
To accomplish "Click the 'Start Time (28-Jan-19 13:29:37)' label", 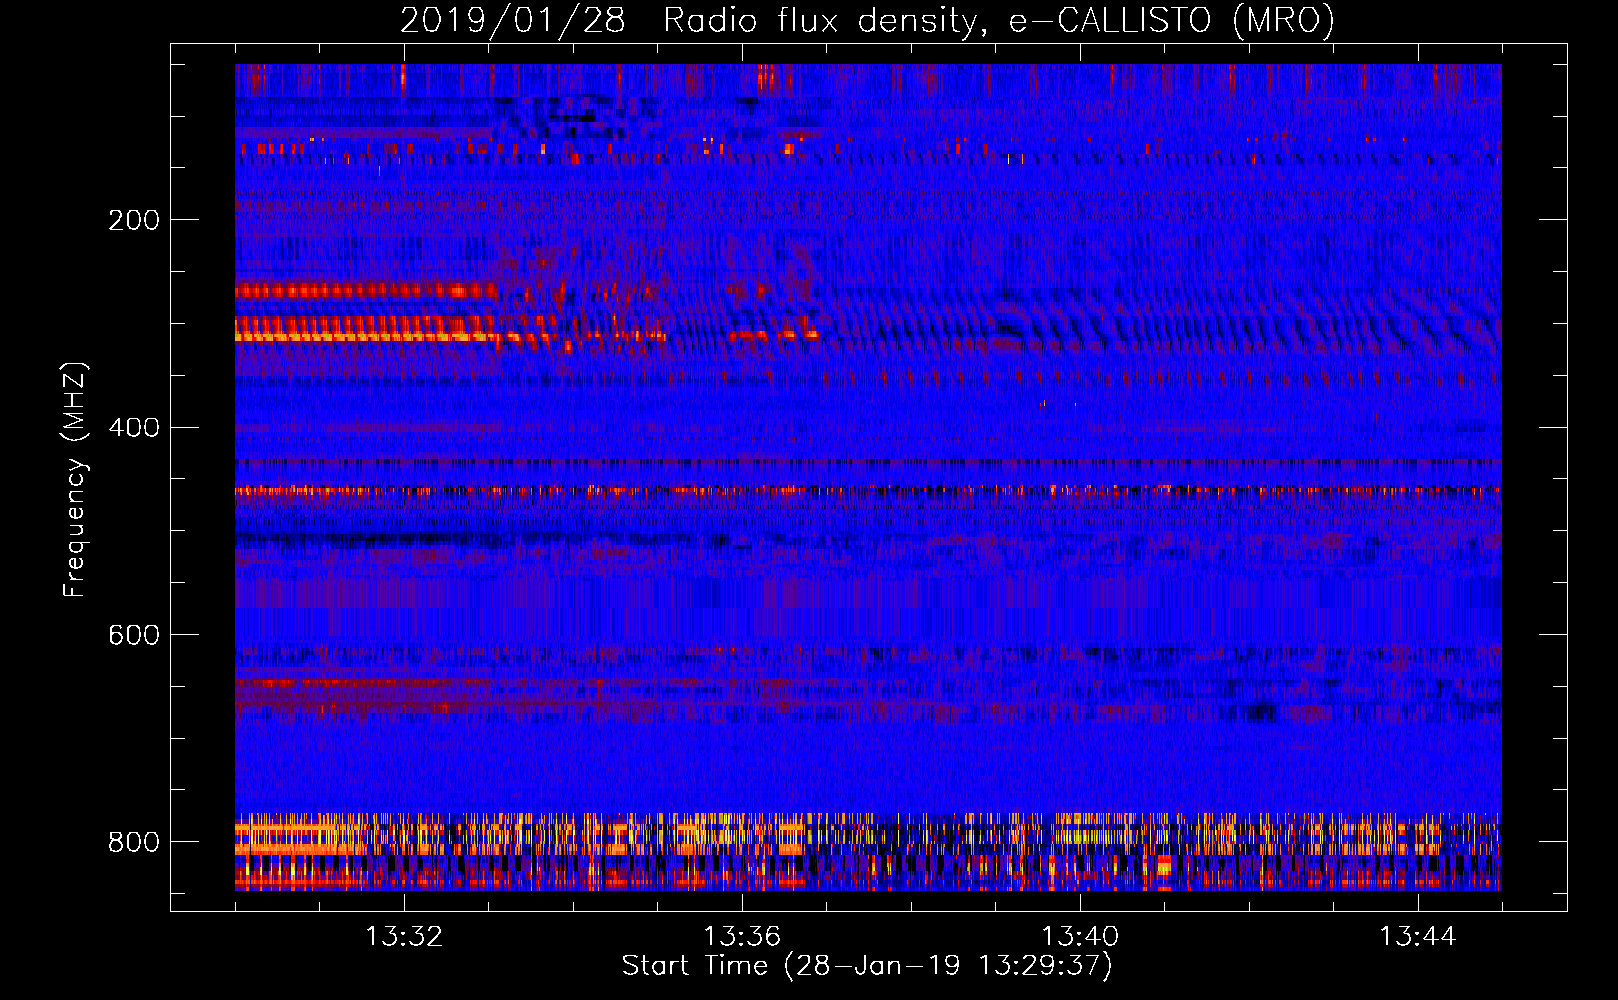I will [x=867, y=966].
